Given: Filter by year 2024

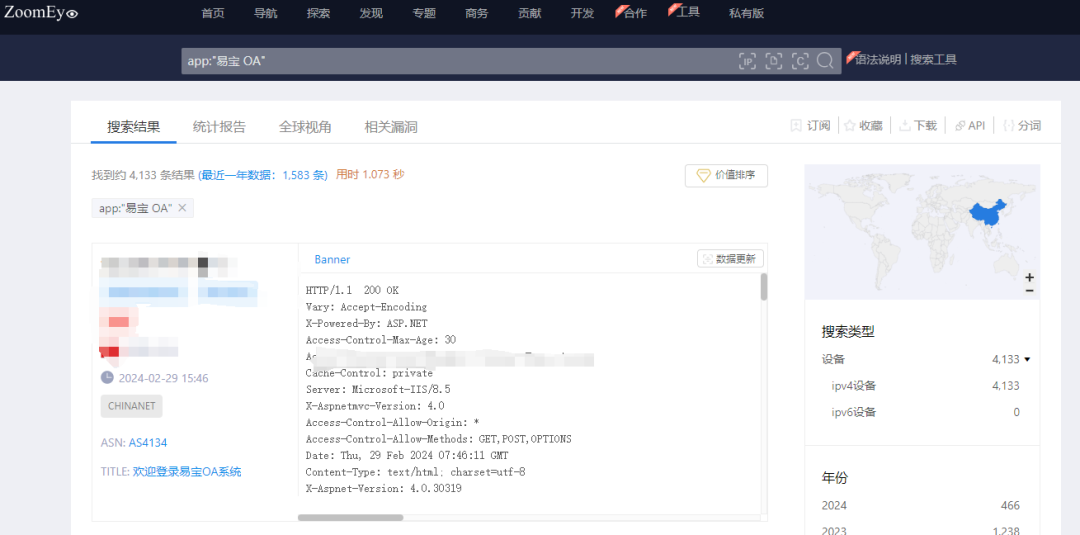Looking at the screenshot, I should pos(921,505).
